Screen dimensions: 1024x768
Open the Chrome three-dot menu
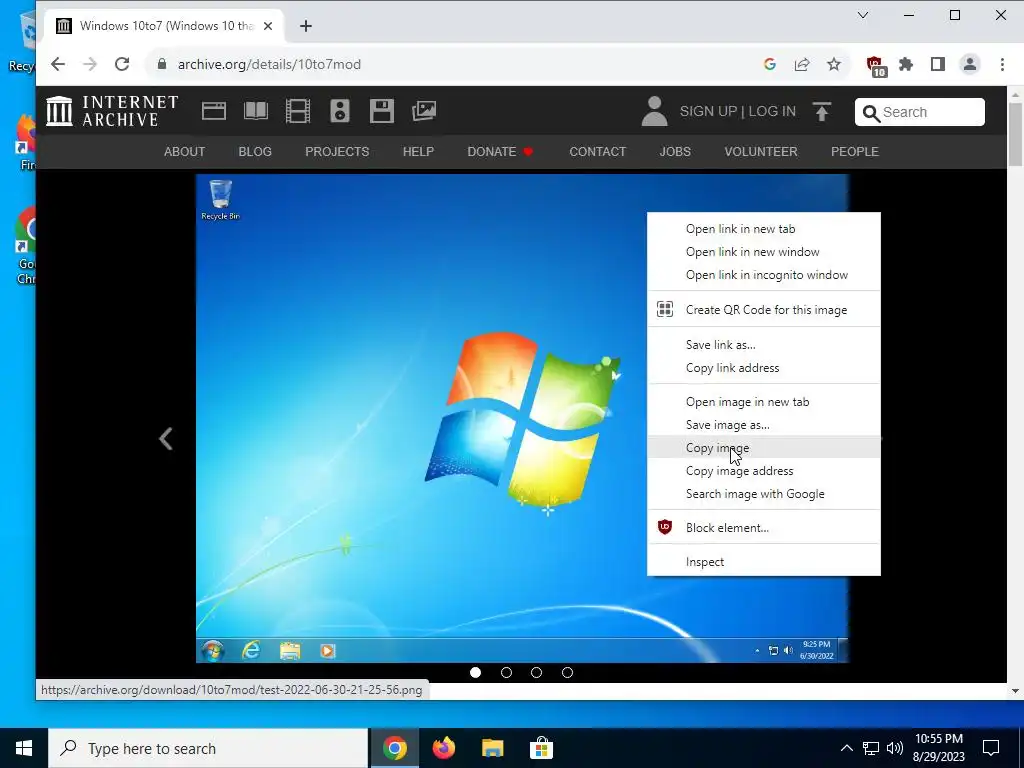click(x=1002, y=64)
